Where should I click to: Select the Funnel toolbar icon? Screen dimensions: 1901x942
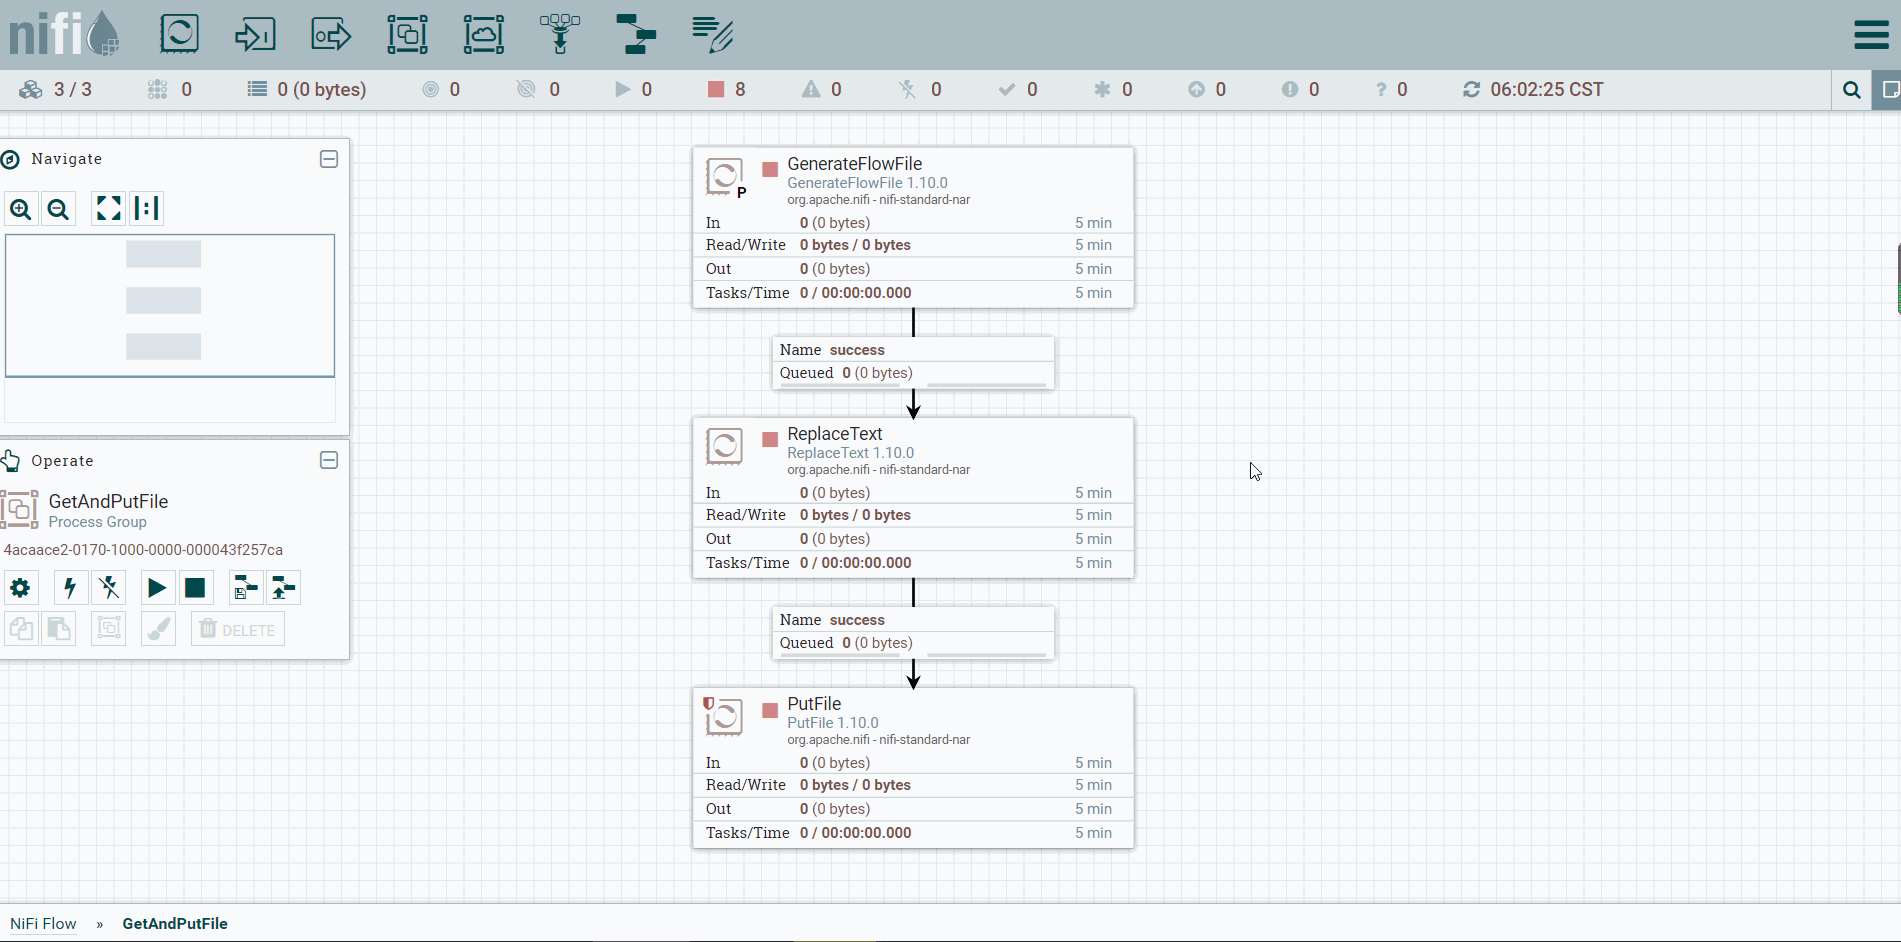560,34
